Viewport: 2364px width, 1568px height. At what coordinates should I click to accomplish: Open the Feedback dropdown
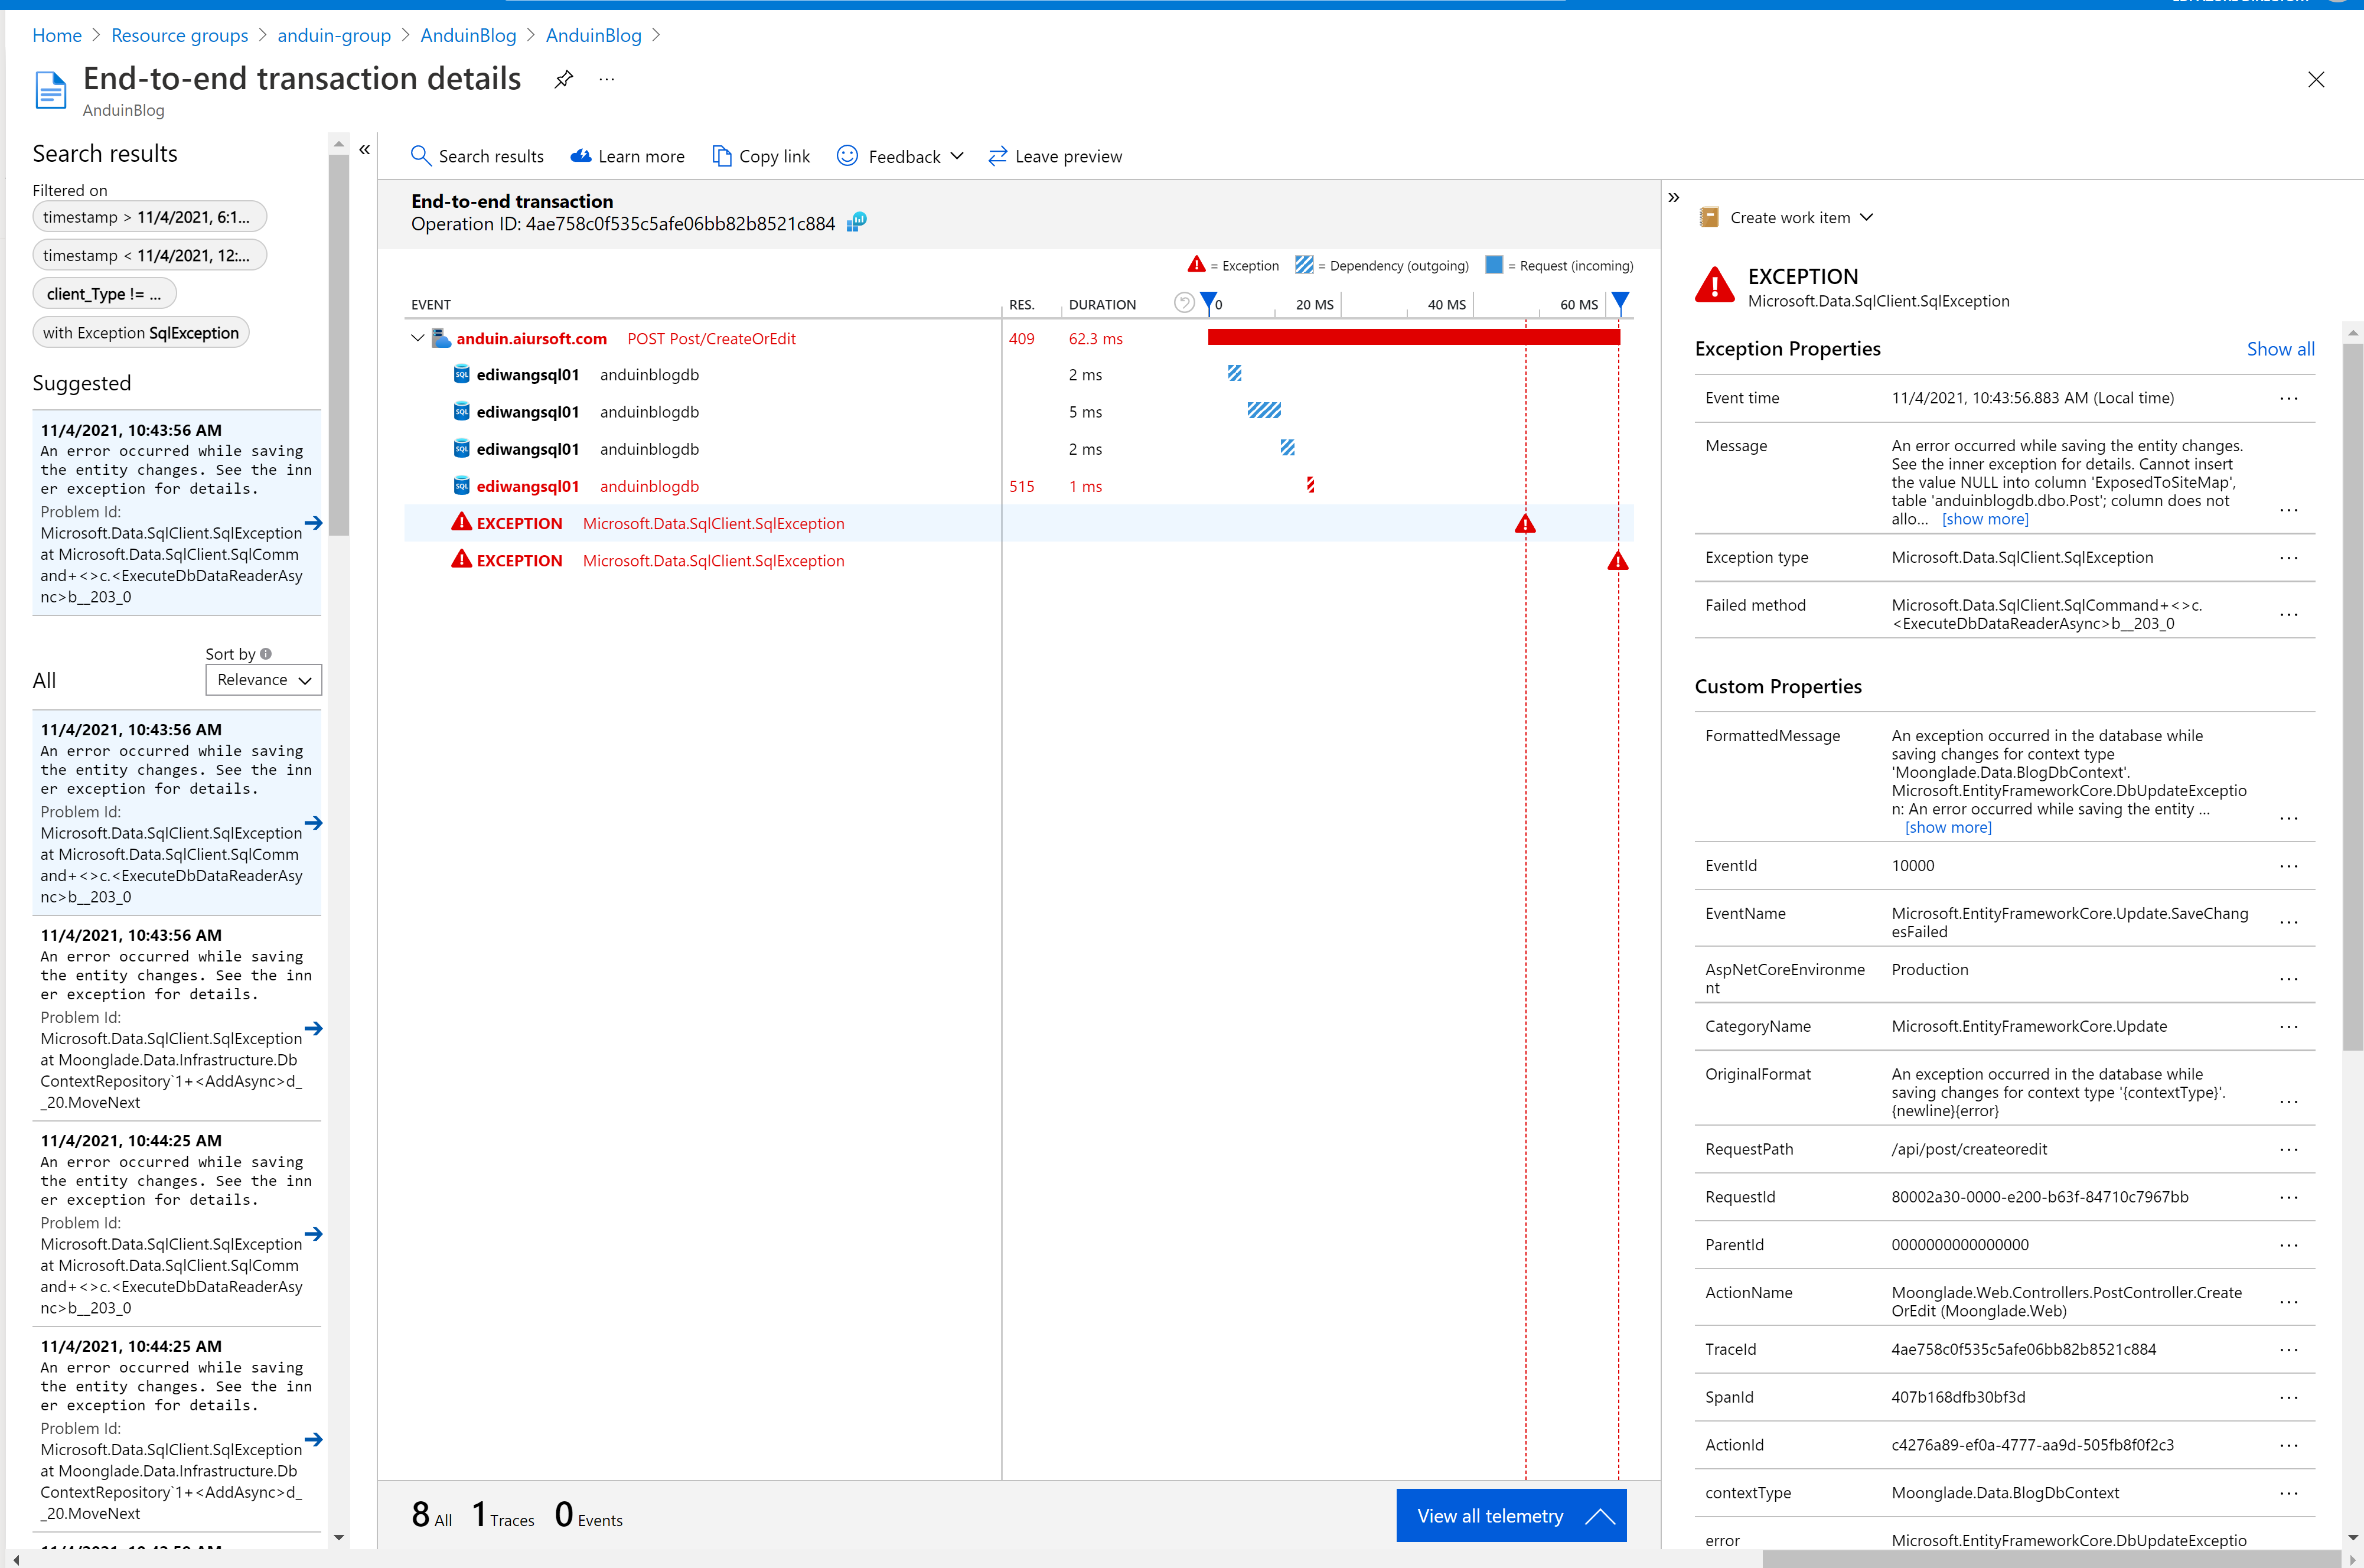point(900,156)
